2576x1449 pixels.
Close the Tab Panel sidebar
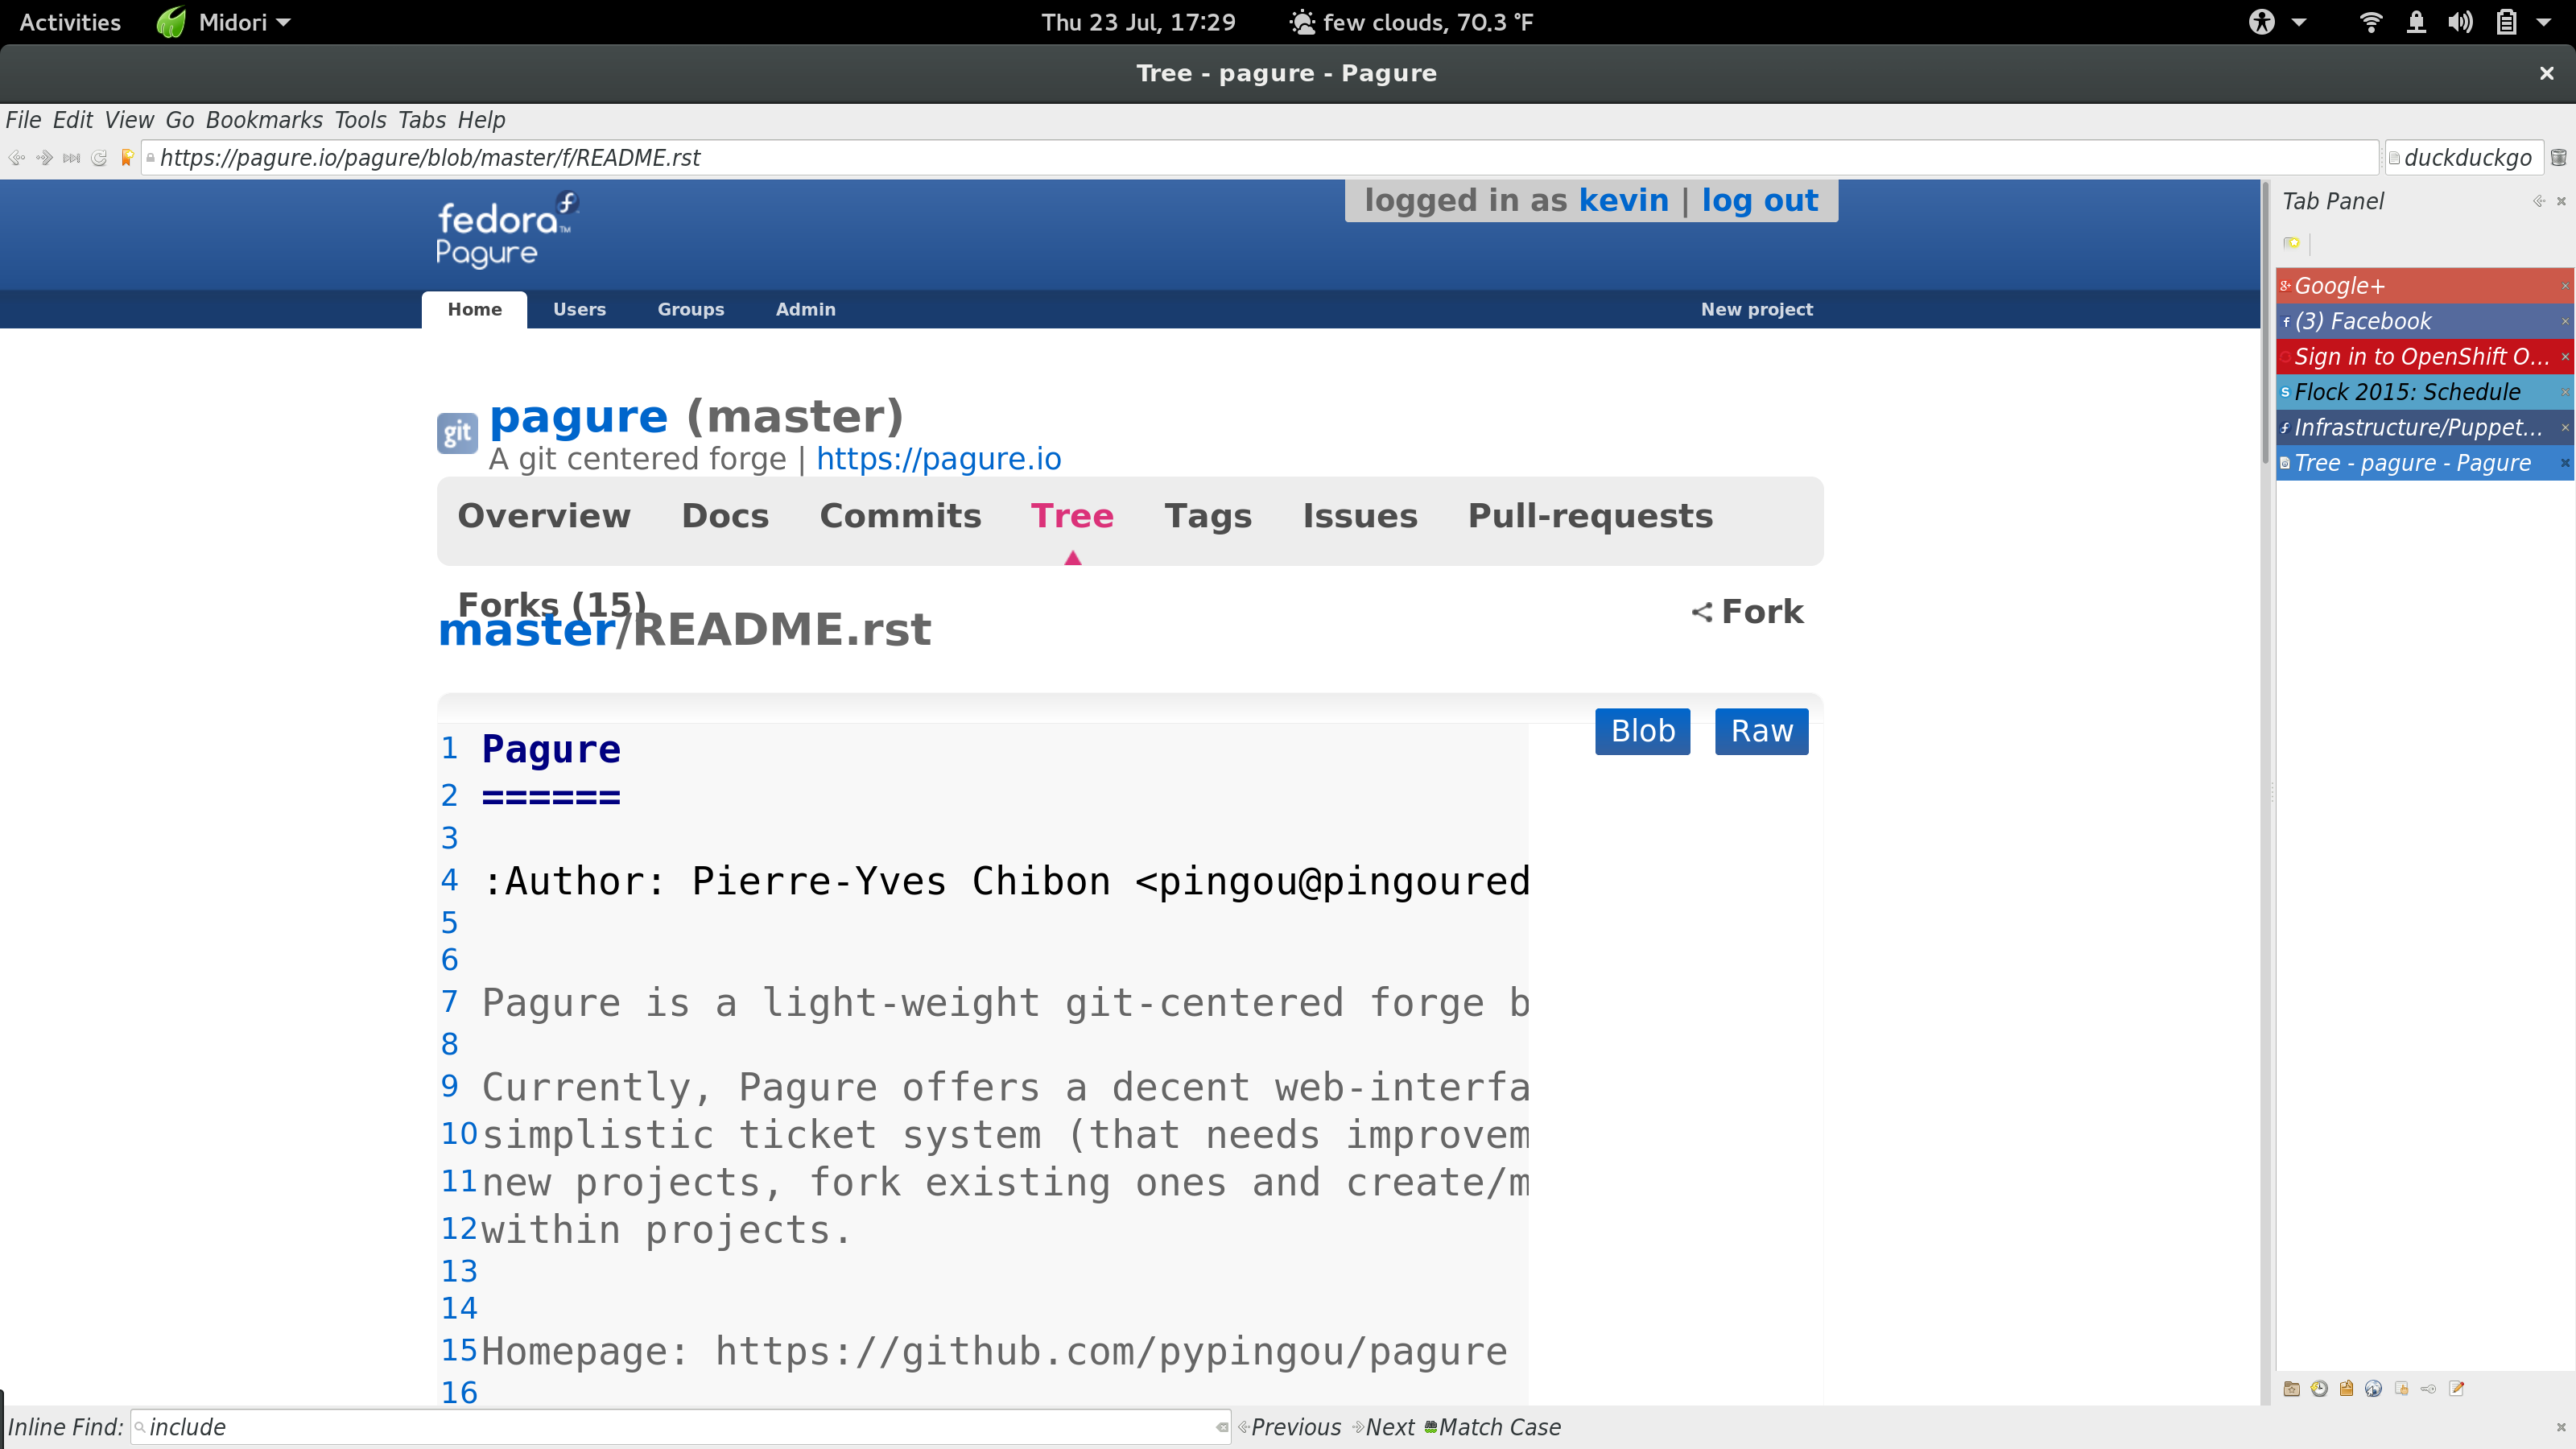point(2561,201)
